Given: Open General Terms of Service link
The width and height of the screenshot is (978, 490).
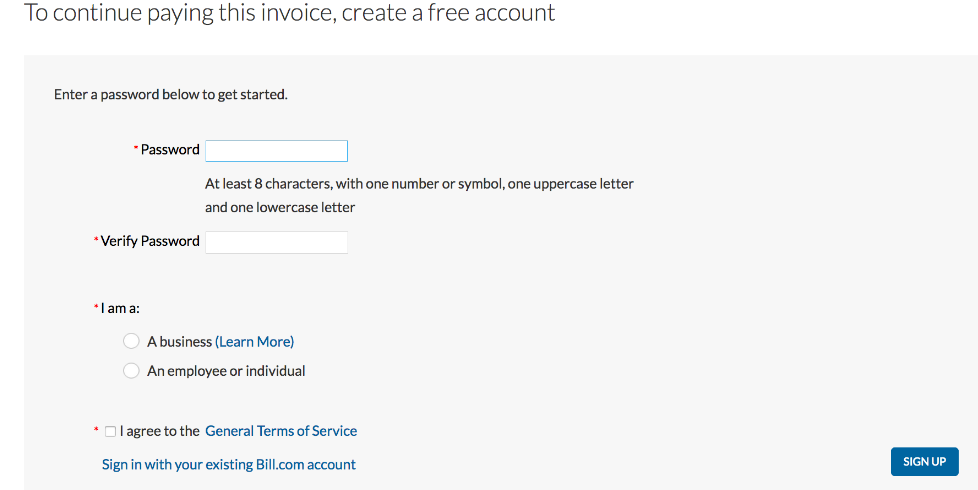Looking at the screenshot, I should pos(281,431).
